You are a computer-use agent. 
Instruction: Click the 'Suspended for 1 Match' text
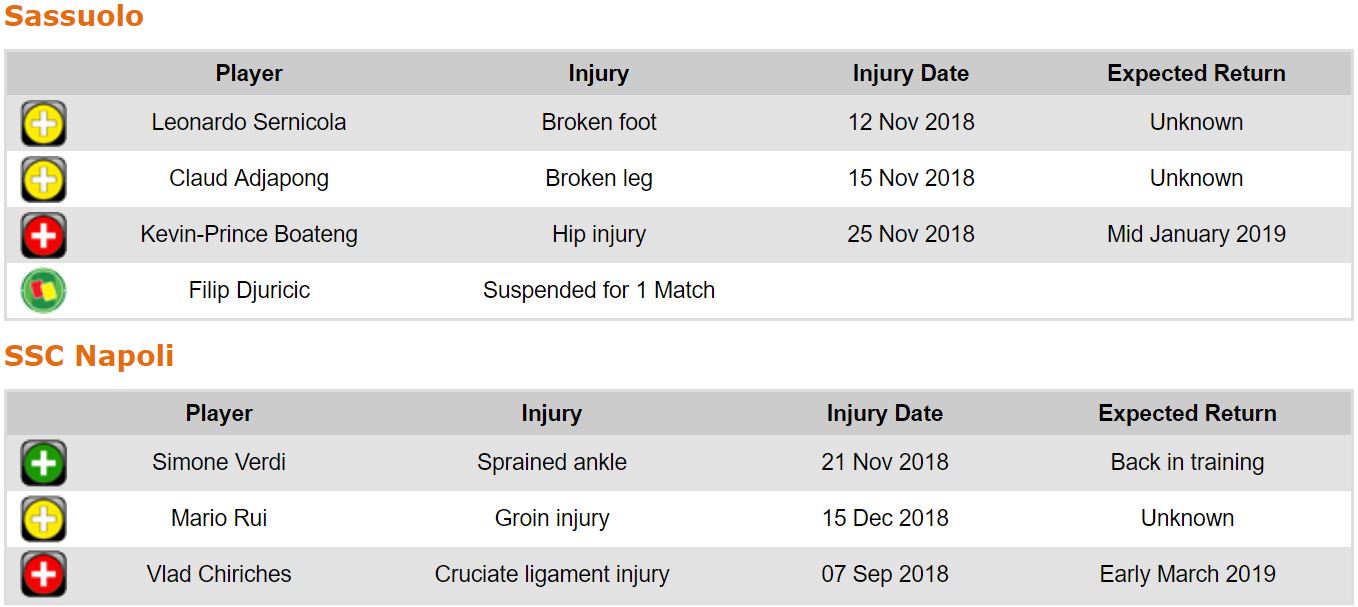click(598, 291)
